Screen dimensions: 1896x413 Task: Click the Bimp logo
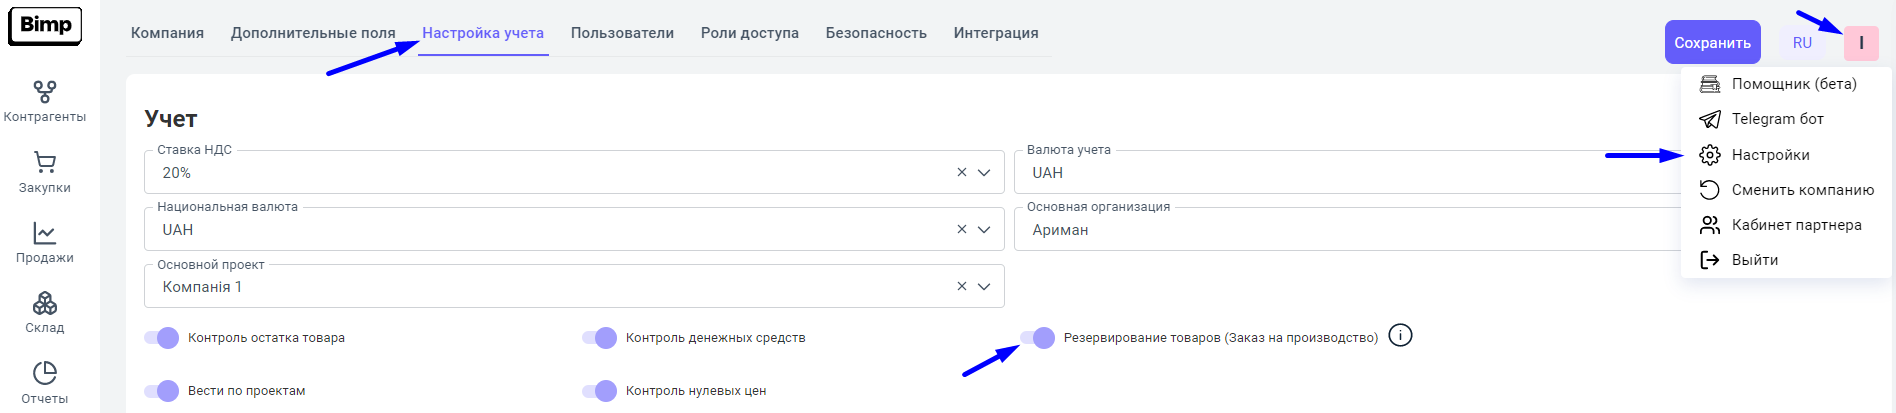[x=45, y=26]
